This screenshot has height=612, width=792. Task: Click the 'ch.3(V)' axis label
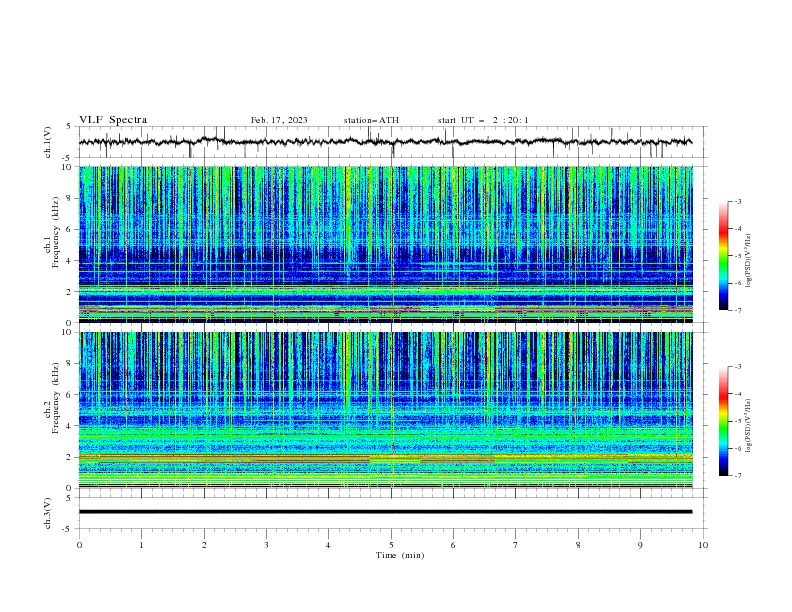[x=48, y=513]
